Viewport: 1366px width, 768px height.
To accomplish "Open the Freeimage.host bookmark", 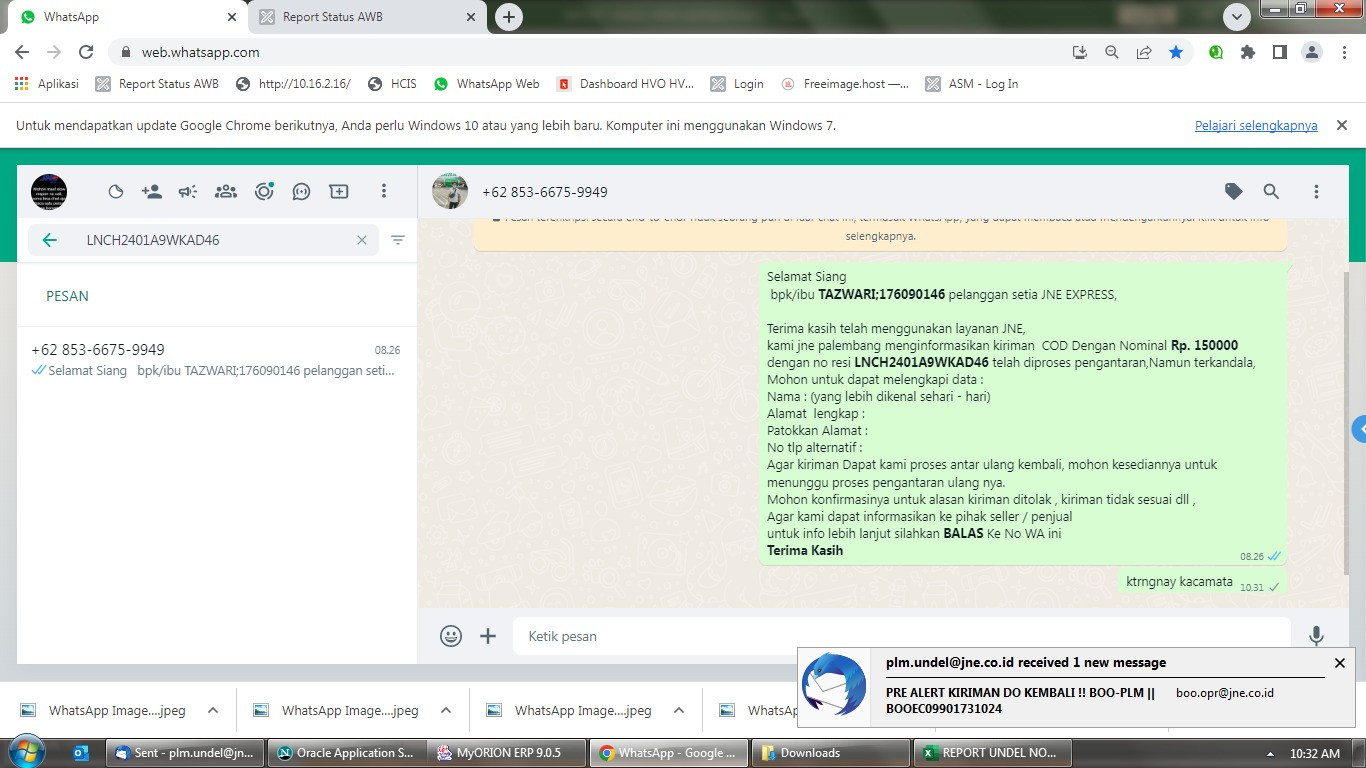I will coord(845,84).
